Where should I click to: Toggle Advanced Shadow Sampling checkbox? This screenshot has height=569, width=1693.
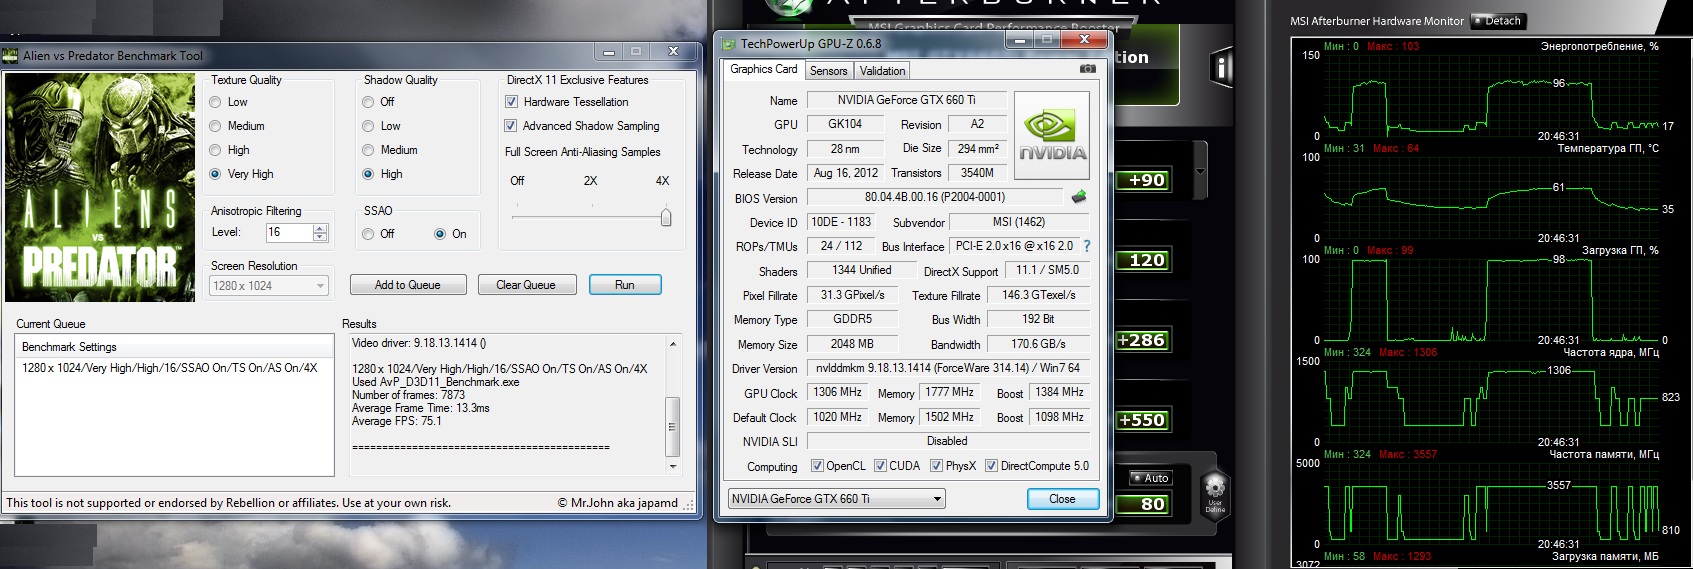tap(511, 126)
